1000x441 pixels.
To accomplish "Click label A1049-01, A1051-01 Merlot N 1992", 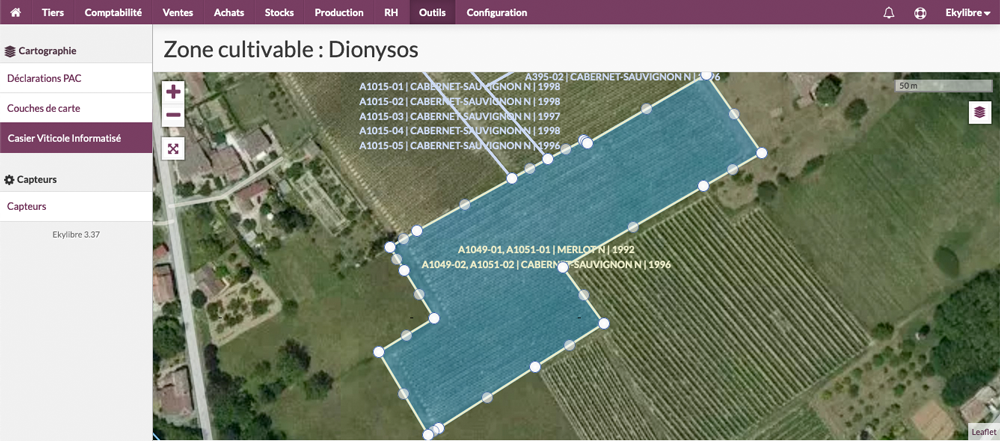I will click(x=547, y=250).
